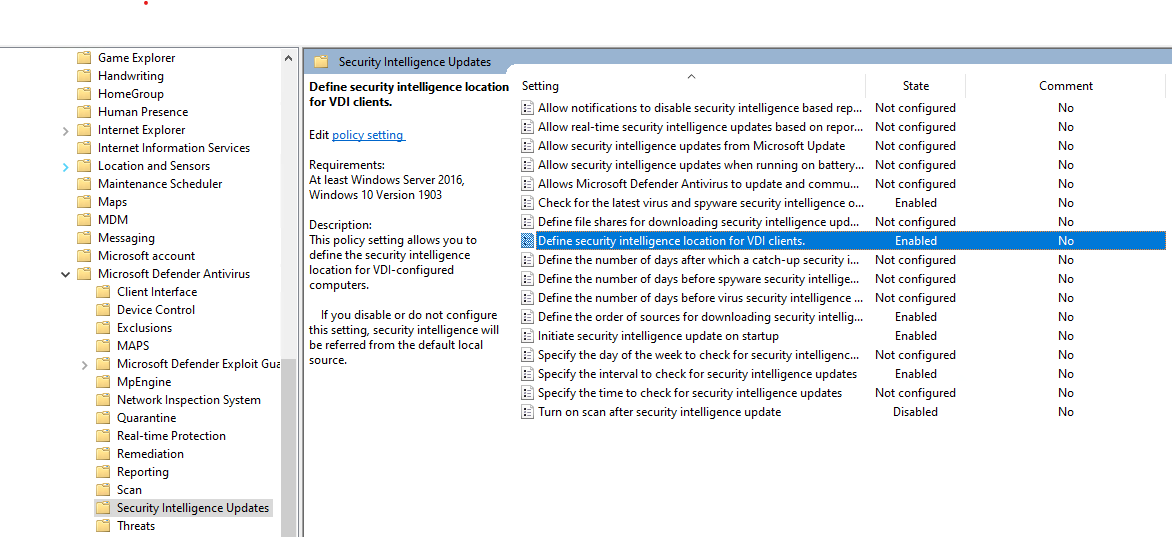Select Define number of days after catch-up setting
The height and width of the screenshot is (537, 1172).
coord(699,260)
